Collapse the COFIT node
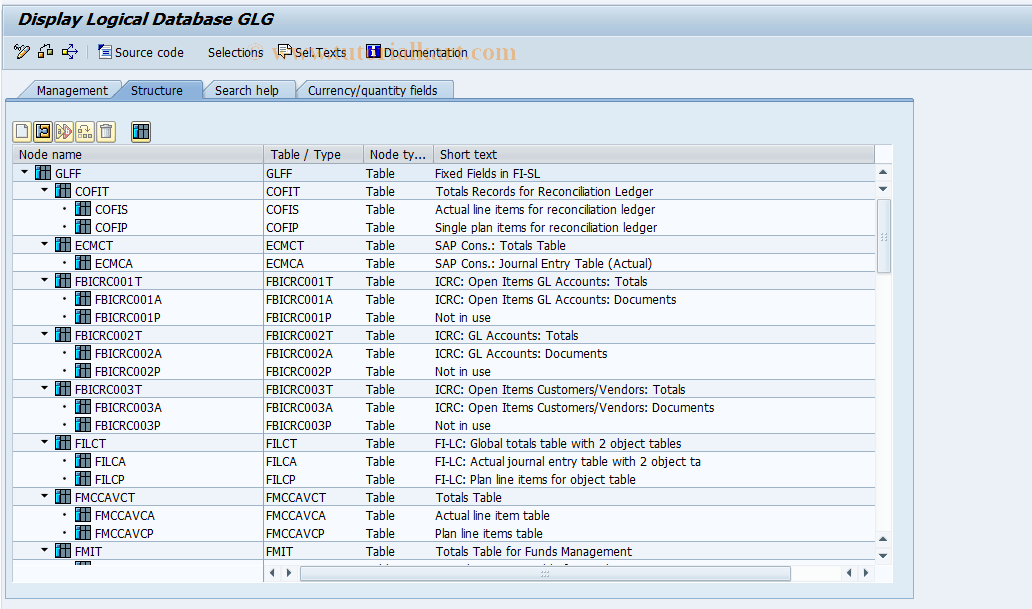 (42, 190)
